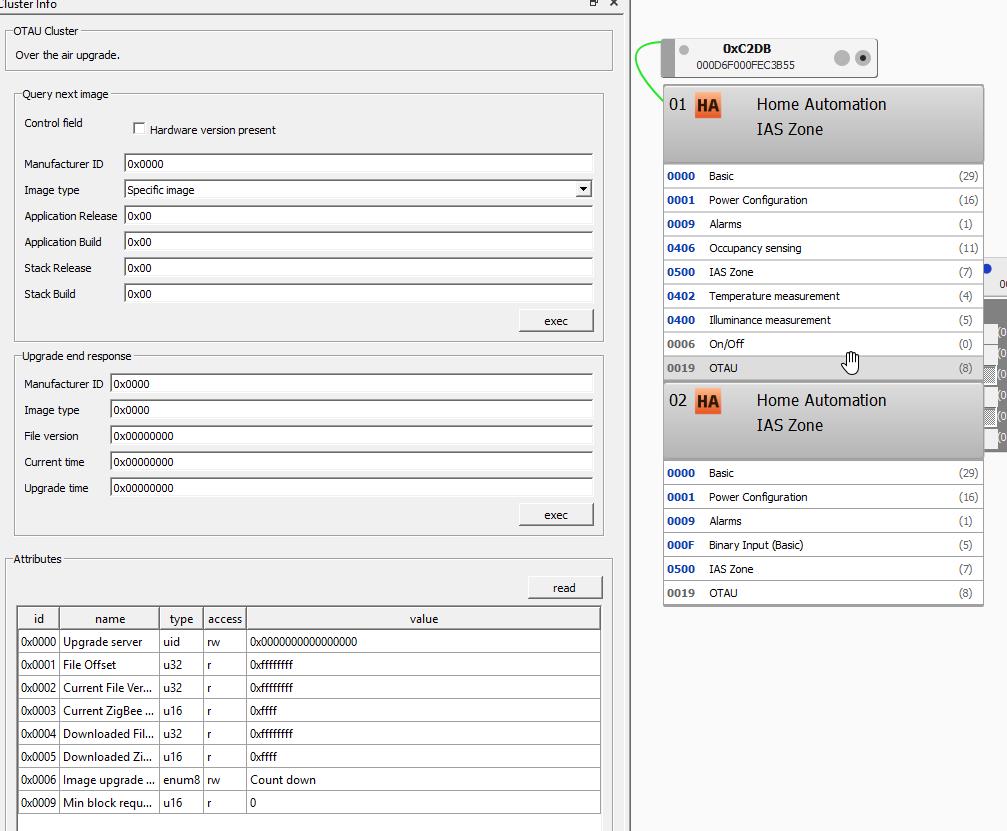Viewport: 1007px width, 831px height.
Task: Click the Upgrade time field
Action: [351, 488]
